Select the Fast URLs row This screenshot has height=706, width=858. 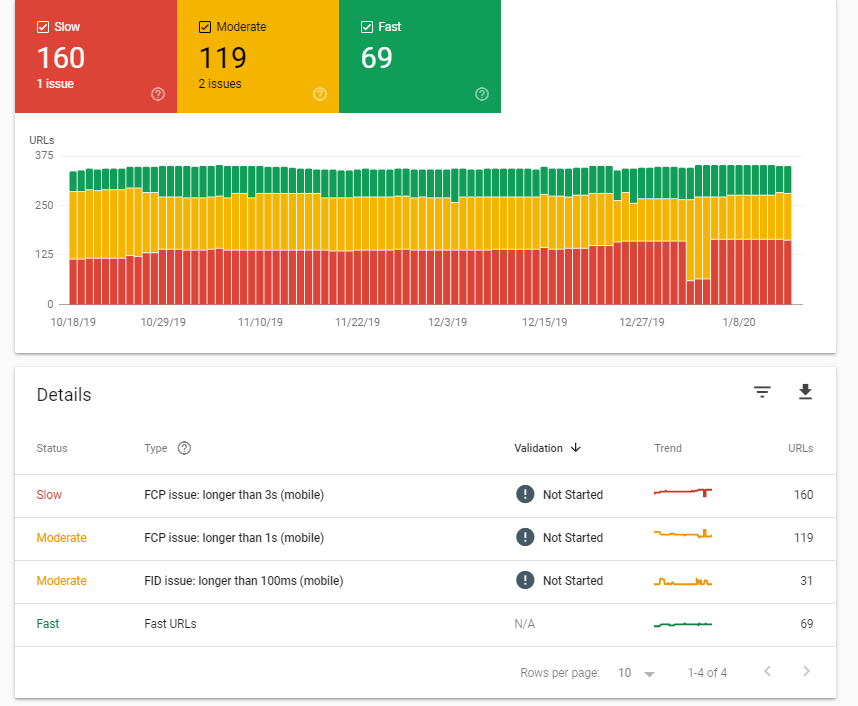[170, 624]
